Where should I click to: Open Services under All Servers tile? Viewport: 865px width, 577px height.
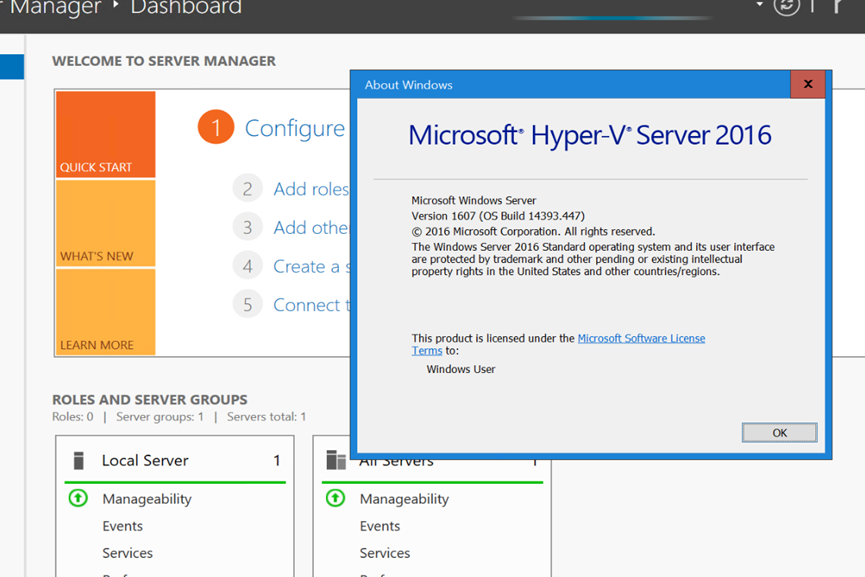pos(385,553)
